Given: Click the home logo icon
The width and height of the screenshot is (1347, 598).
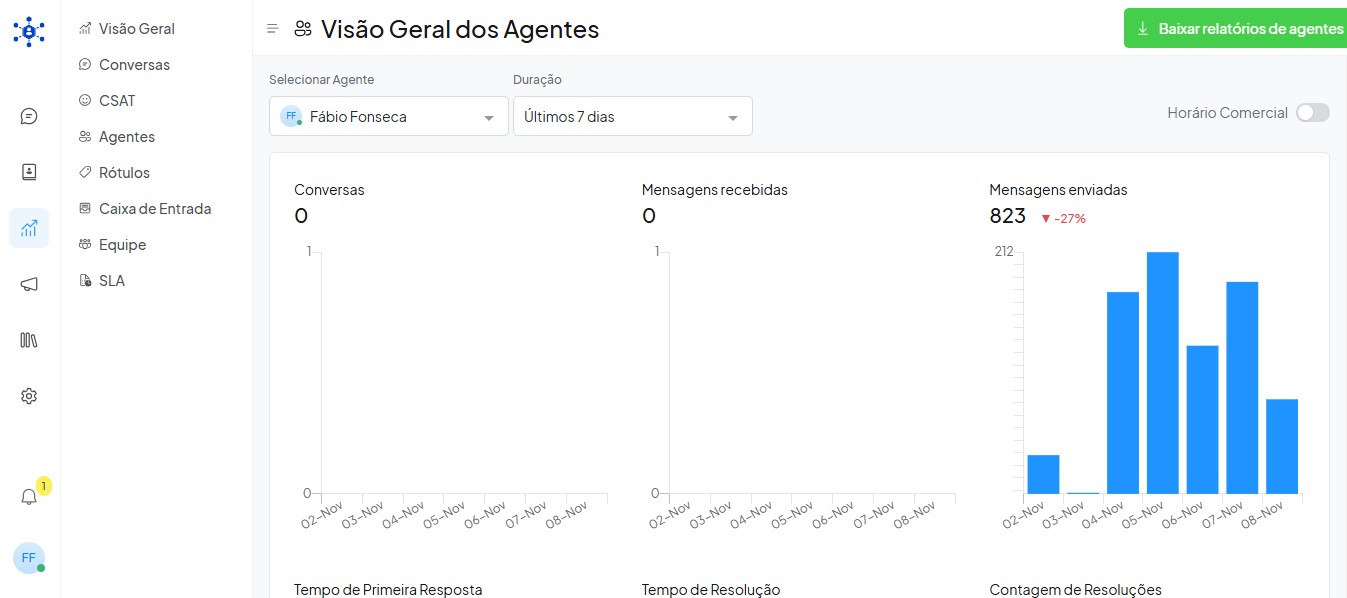Looking at the screenshot, I should pos(29,31).
